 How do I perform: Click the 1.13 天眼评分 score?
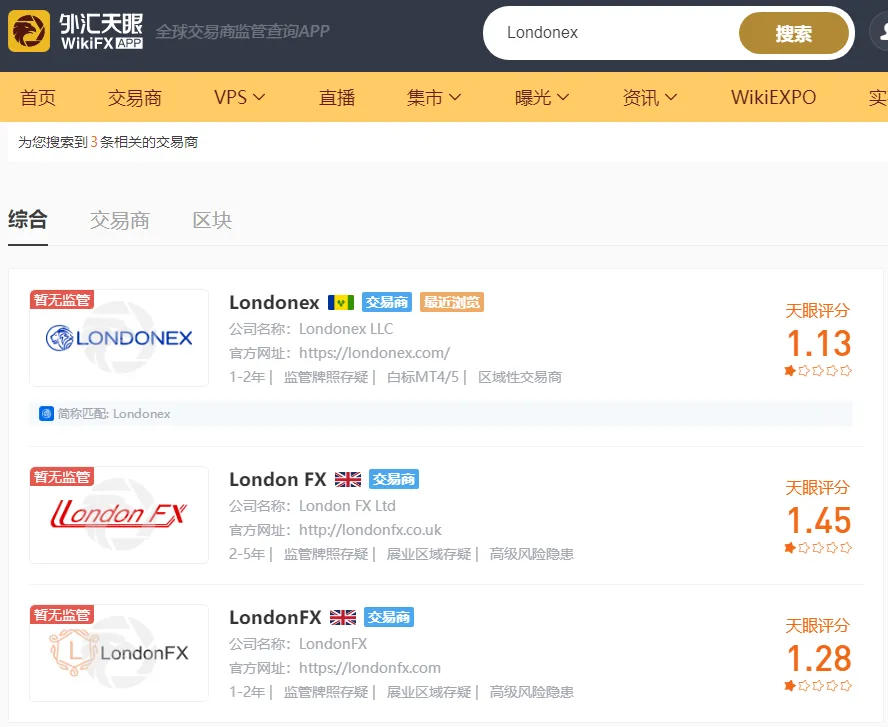(x=819, y=343)
